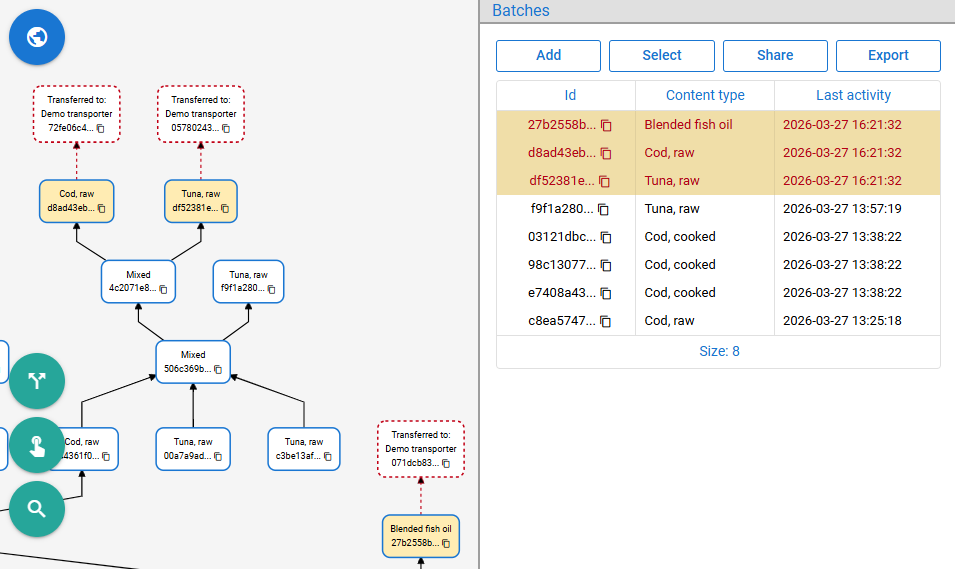Copy id of table row f9f1a280
This screenshot has height=569, width=955.
603,209
